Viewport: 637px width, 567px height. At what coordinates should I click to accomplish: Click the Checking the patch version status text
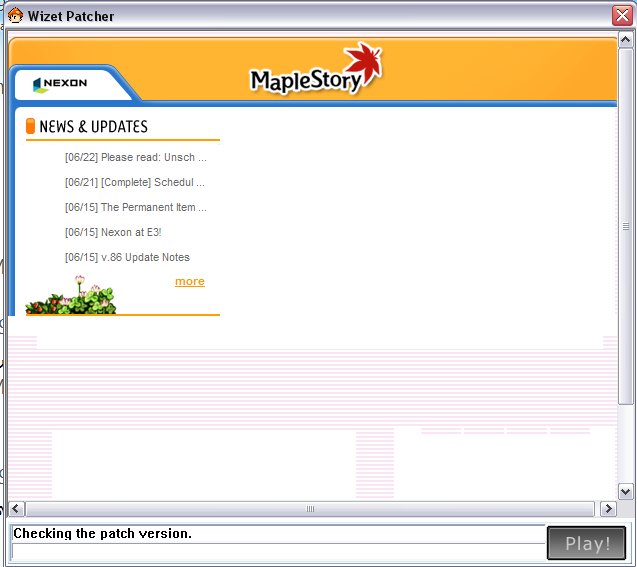102,533
